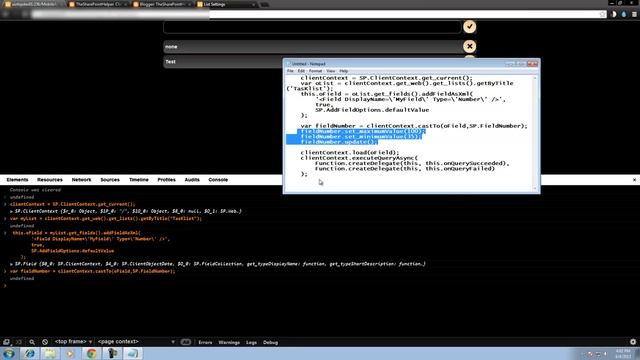Switch to Notepad taskbar icon
Viewport: 640px width, 360px height.
click(133, 353)
